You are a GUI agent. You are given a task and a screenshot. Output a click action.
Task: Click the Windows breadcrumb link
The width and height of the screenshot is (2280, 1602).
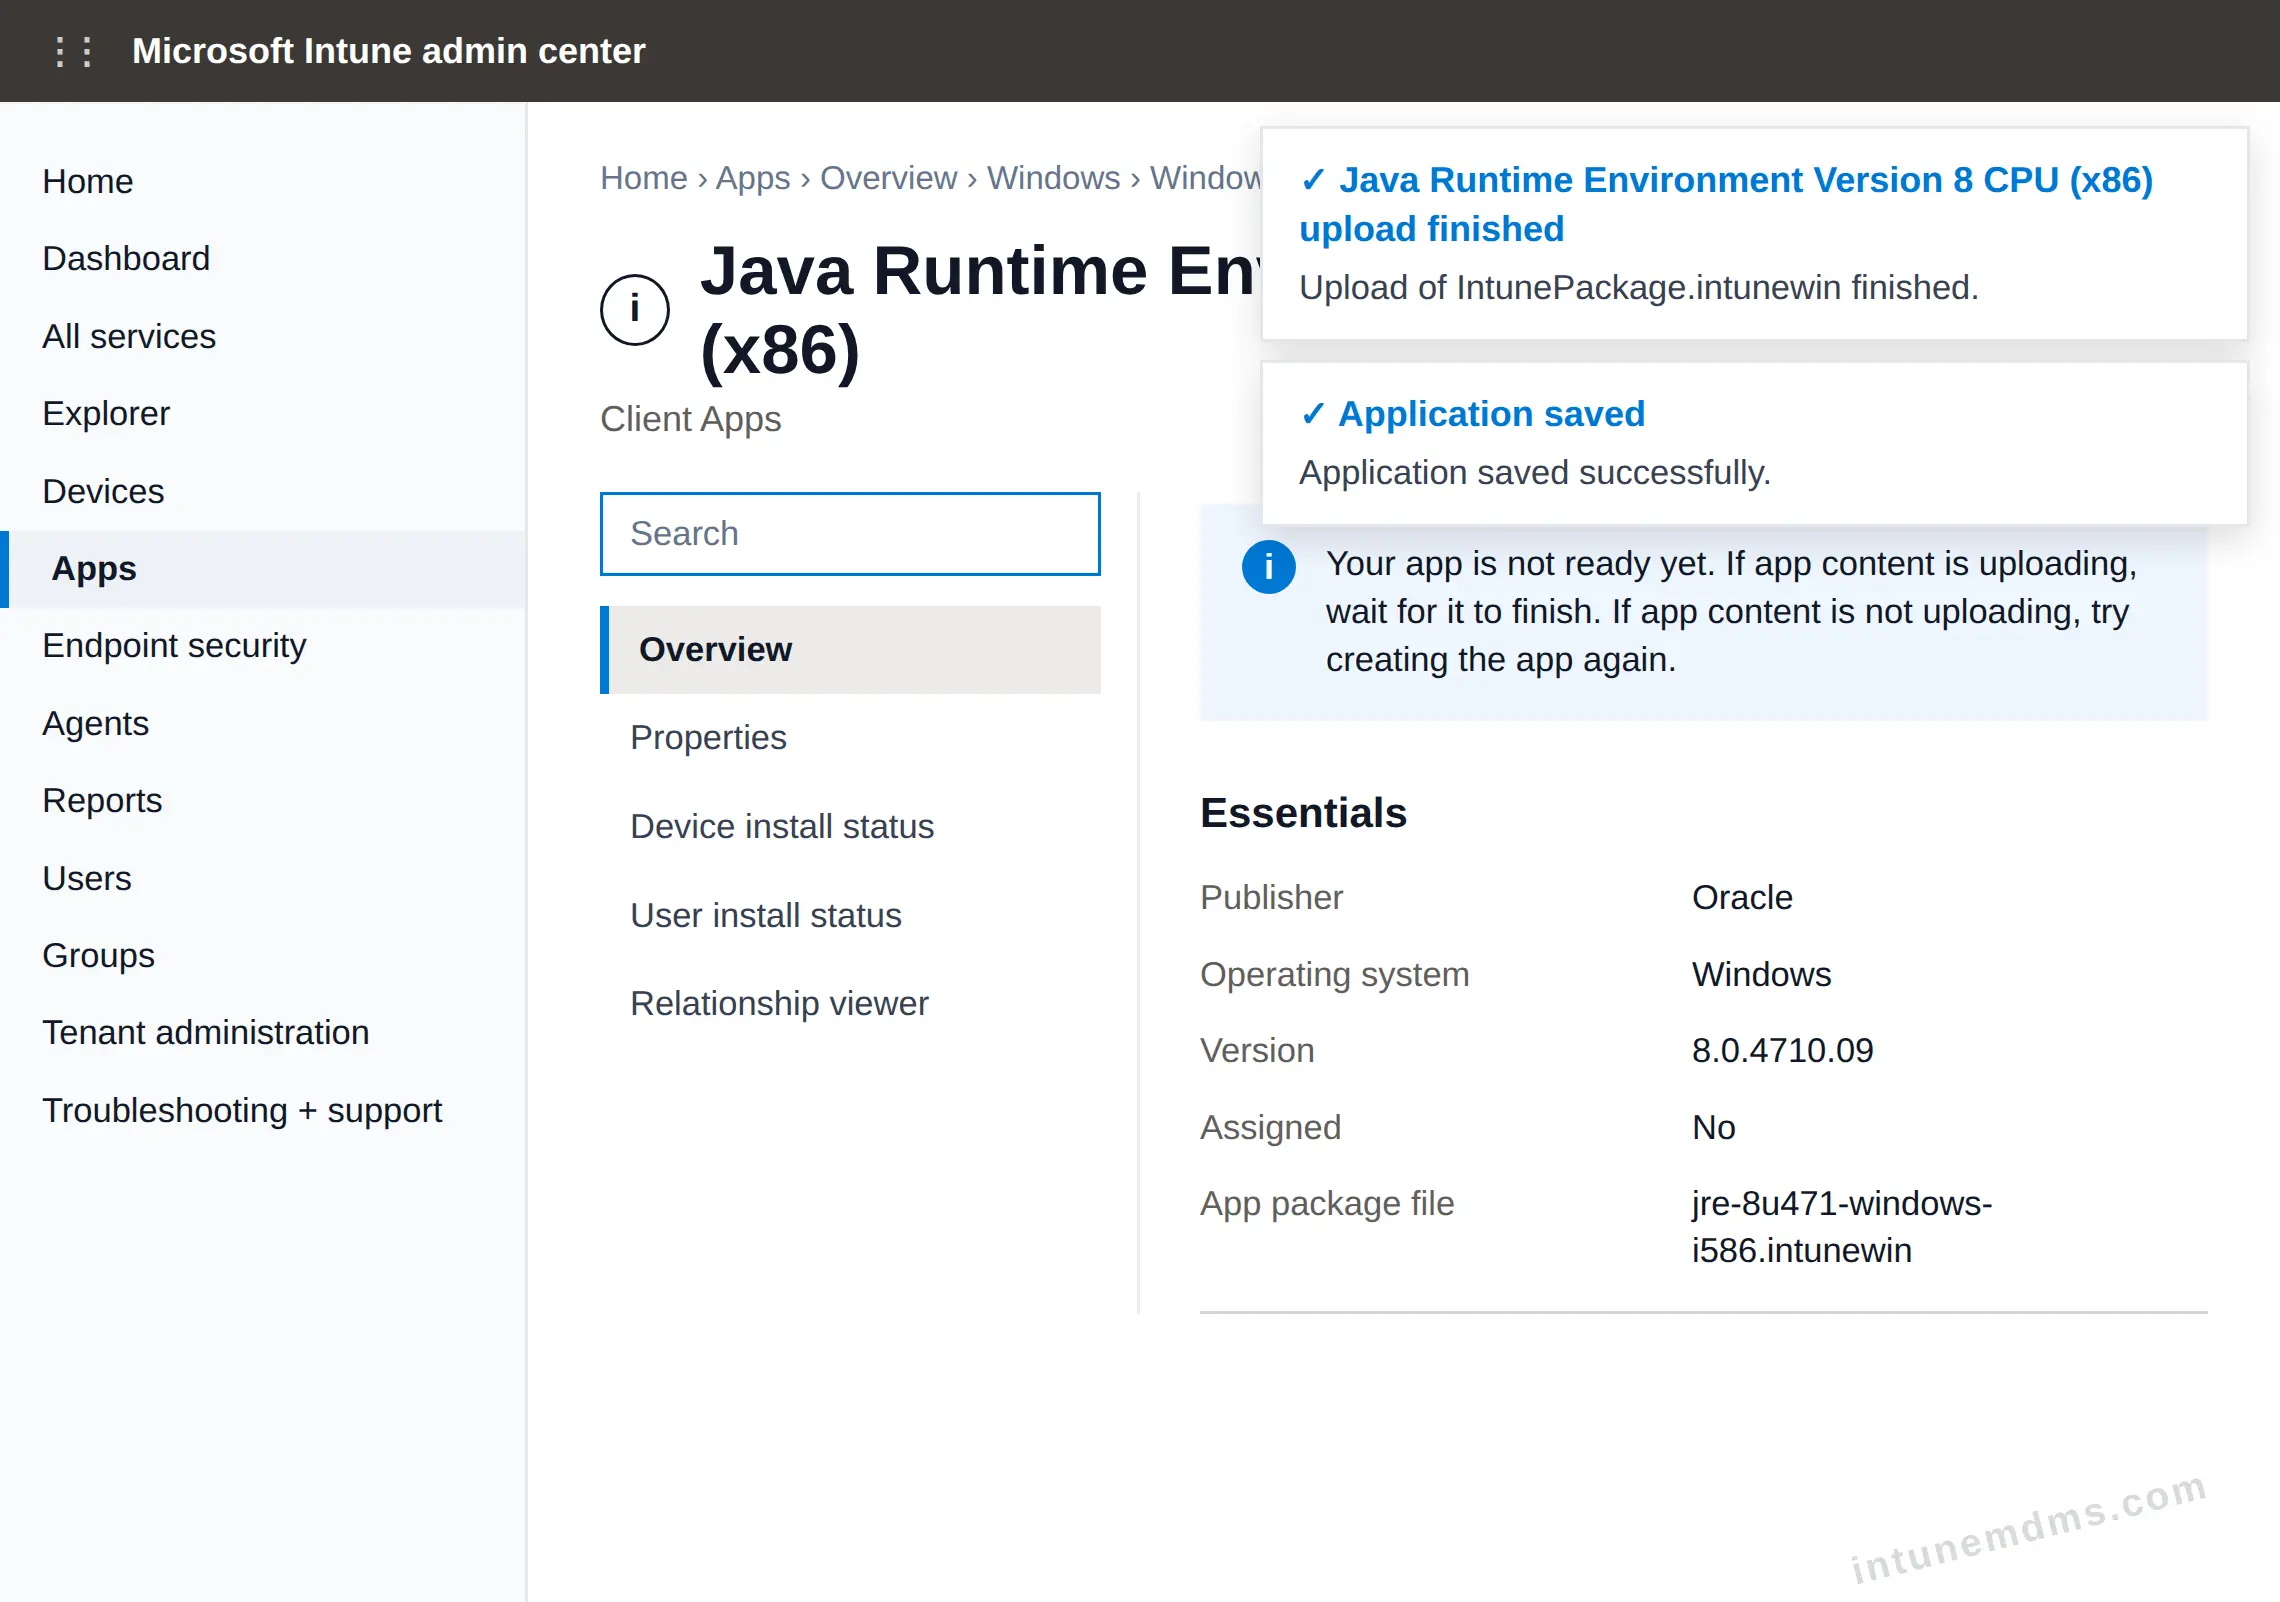click(1054, 178)
